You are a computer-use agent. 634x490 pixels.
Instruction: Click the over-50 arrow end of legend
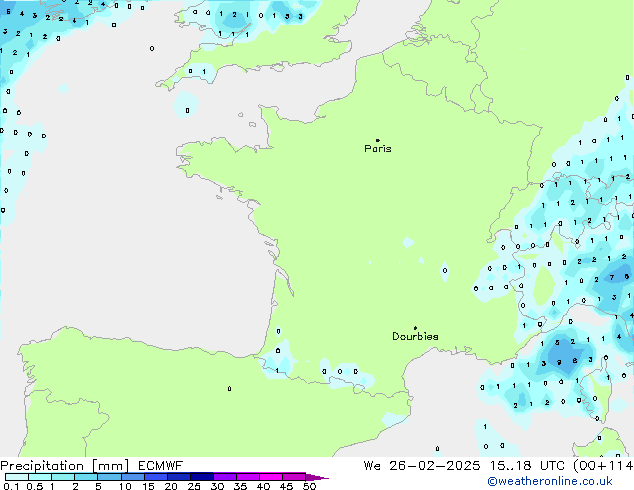coord(317,477)
